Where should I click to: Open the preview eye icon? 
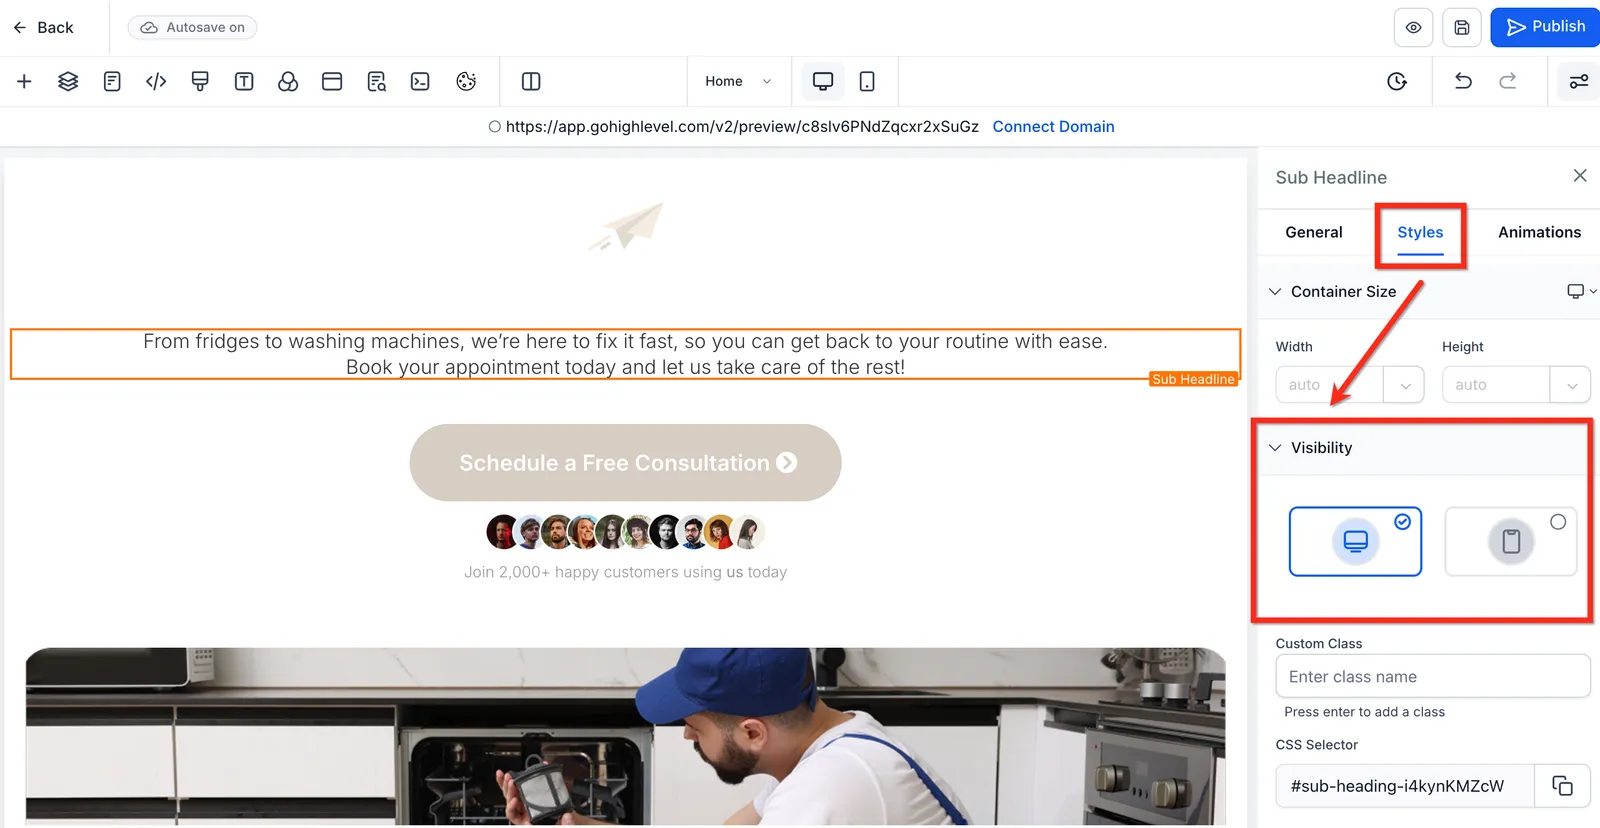click(x=1413, y=28)
